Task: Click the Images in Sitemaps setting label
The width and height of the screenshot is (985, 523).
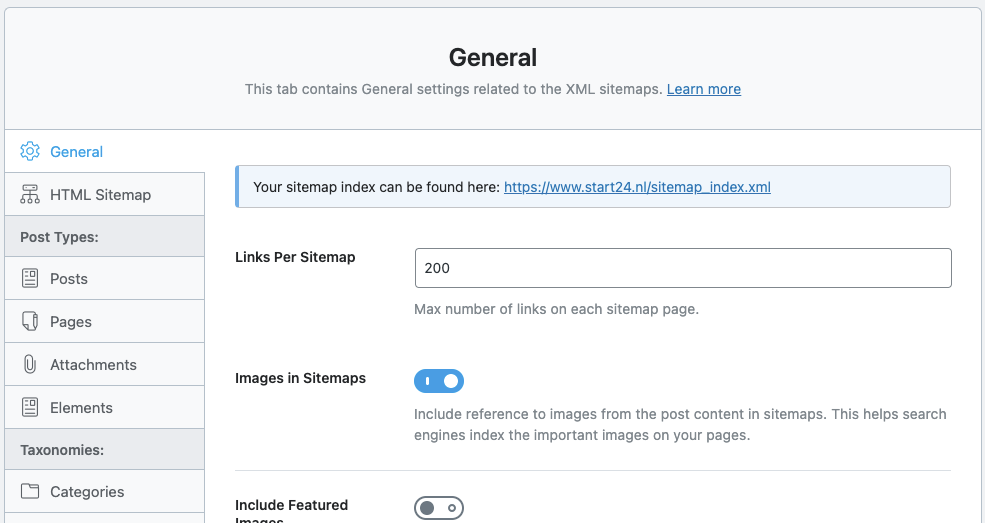Action: (300, 379)
